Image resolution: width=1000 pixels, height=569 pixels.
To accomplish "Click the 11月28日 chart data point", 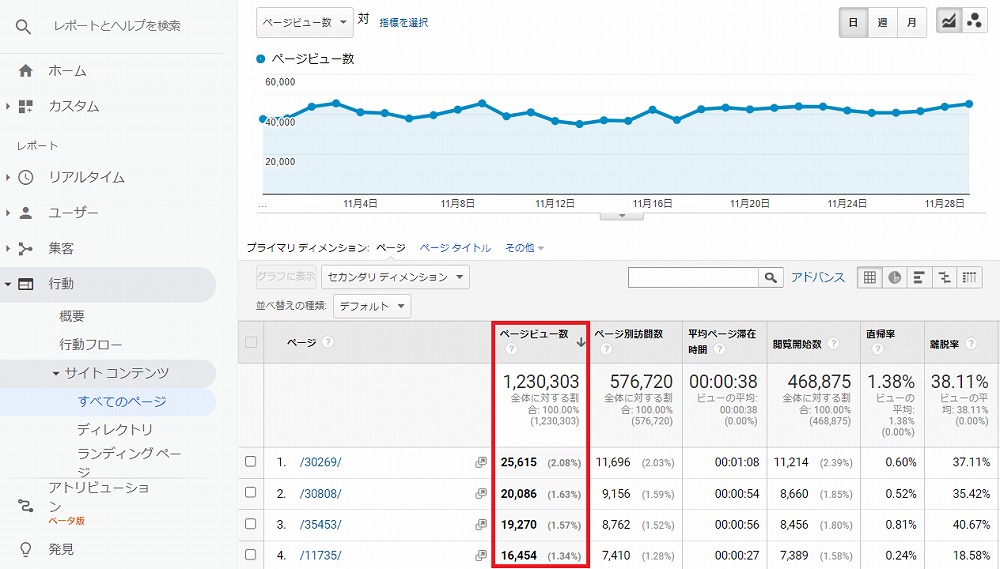I will pyautogui.click(x=945, y=107).
